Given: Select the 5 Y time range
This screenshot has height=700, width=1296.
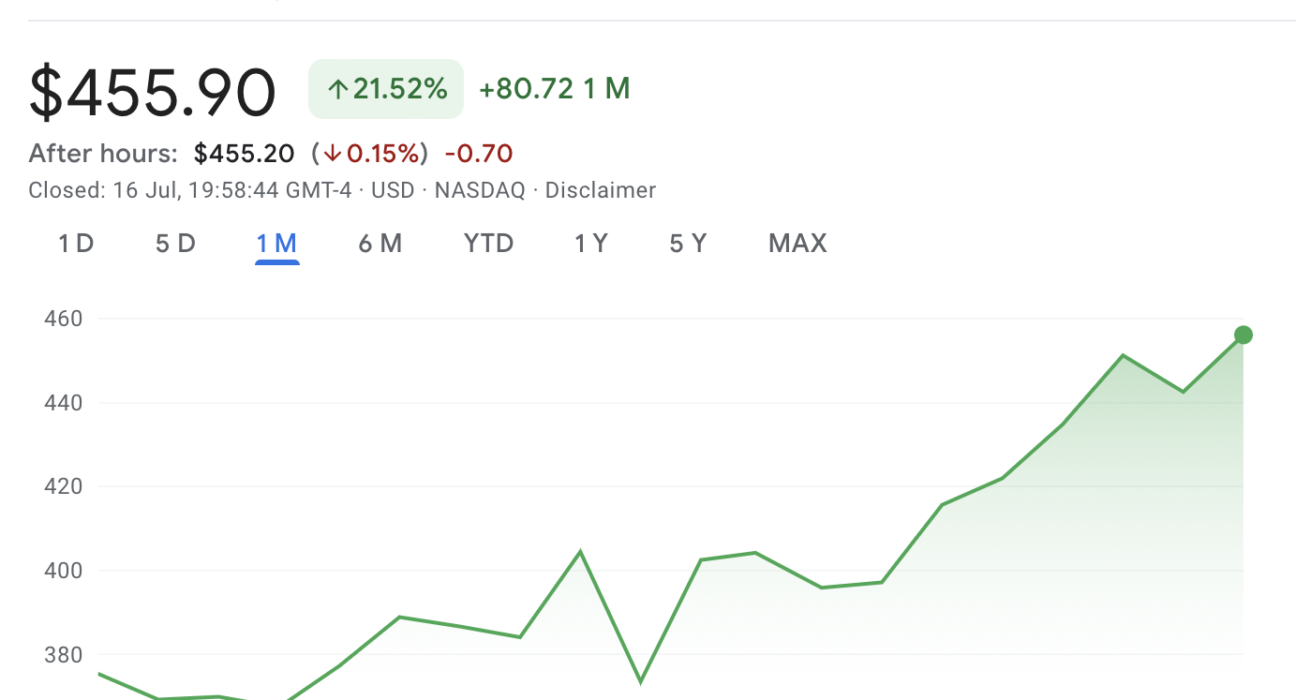Looking at the screenshot, I should (688, 243).
